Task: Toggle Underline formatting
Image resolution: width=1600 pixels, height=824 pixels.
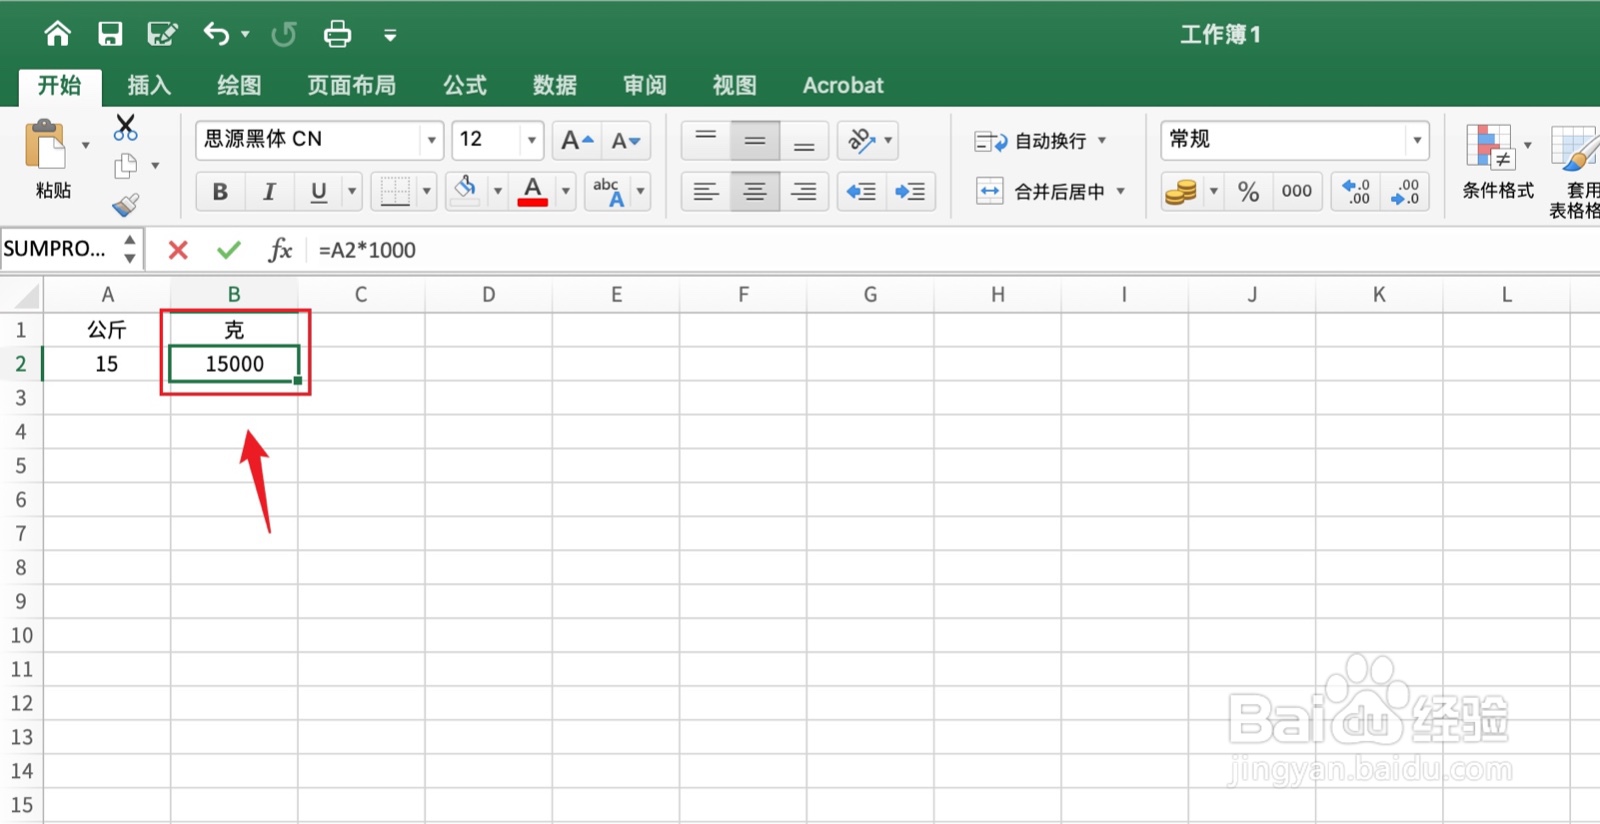Action: pos(319,191)
